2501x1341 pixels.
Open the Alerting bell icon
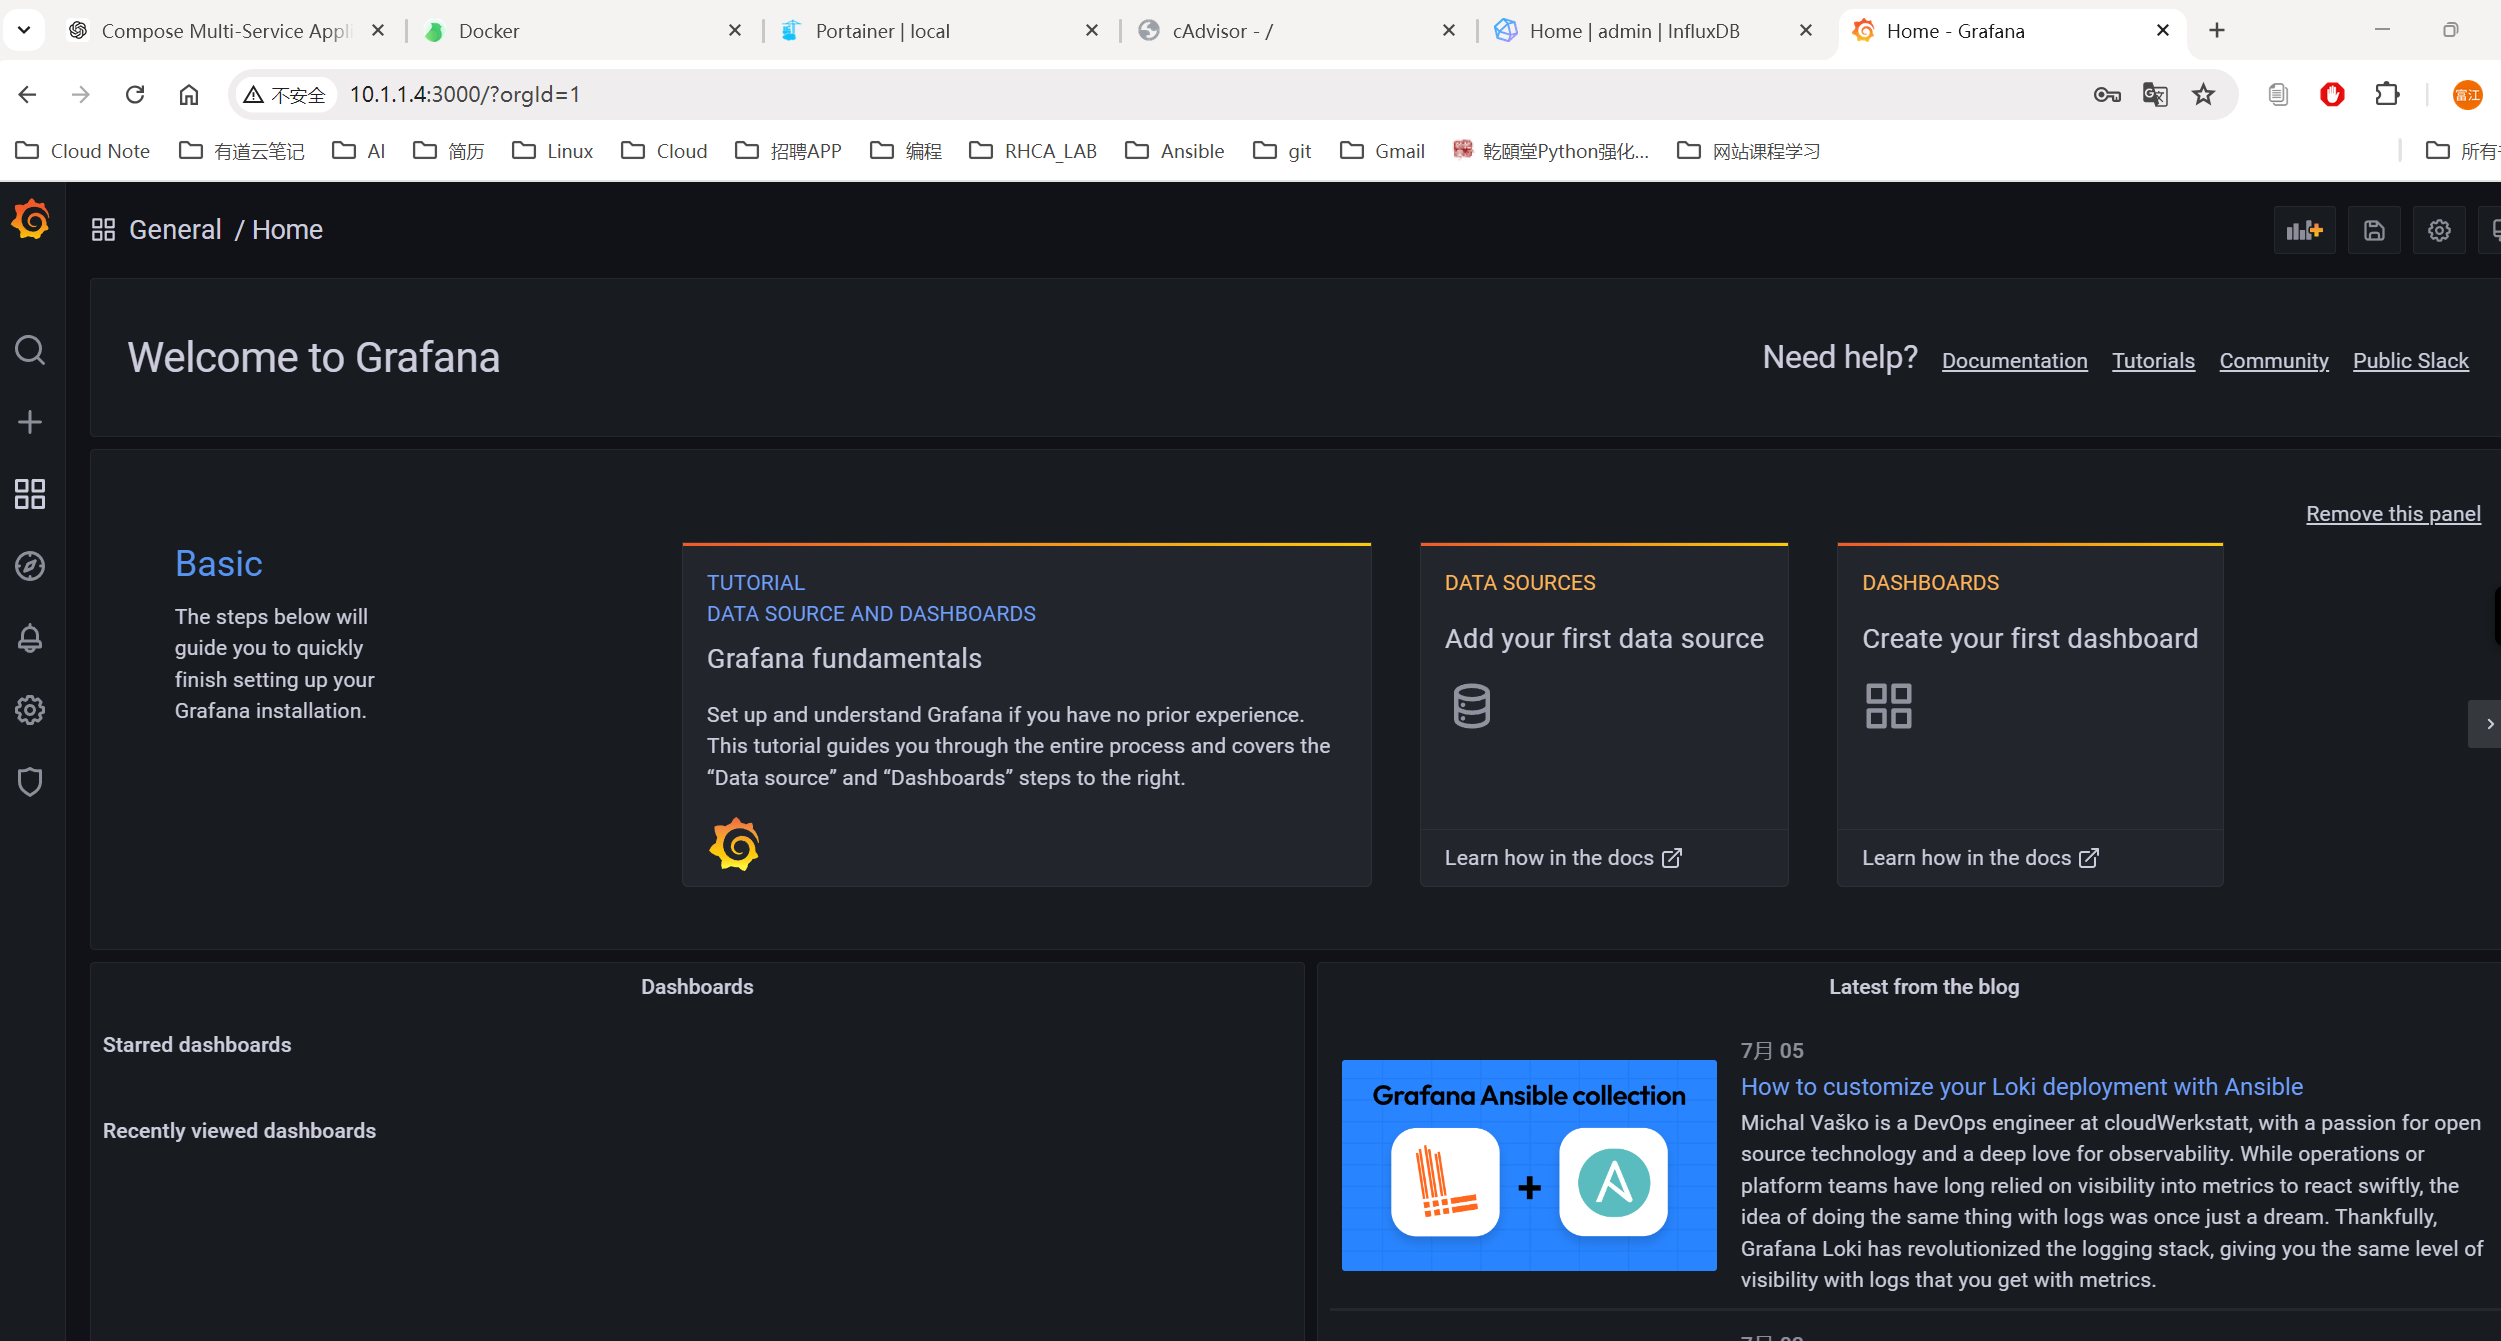[30, 638]
